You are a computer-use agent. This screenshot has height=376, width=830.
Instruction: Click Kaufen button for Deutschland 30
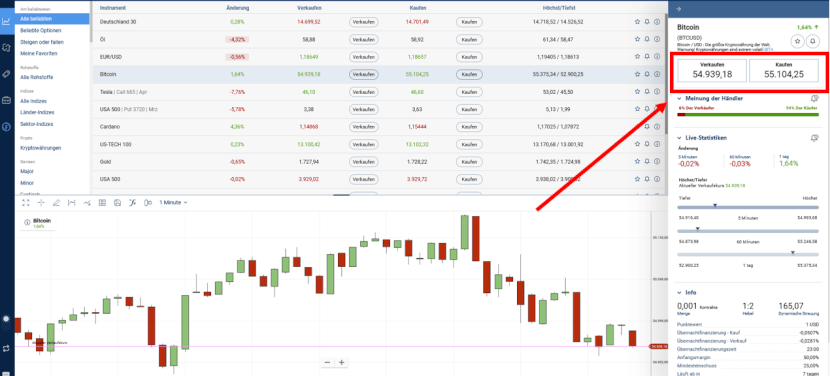(x=469, y=22)
